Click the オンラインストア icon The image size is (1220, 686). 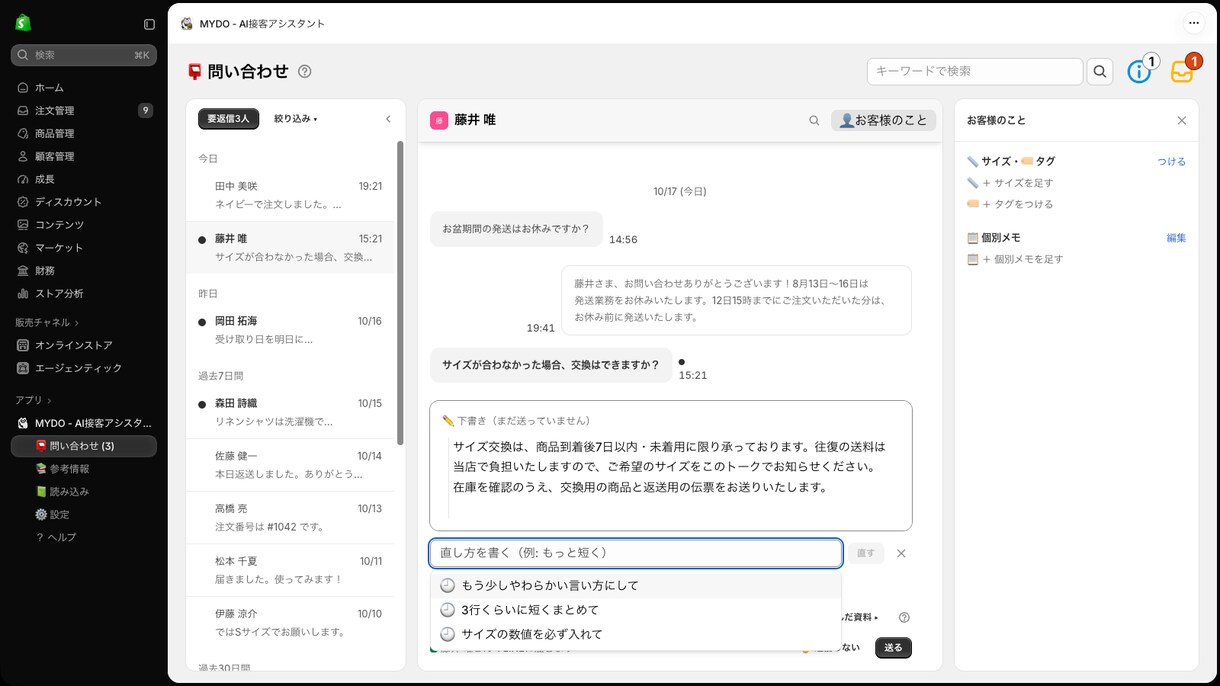point(23,345)
